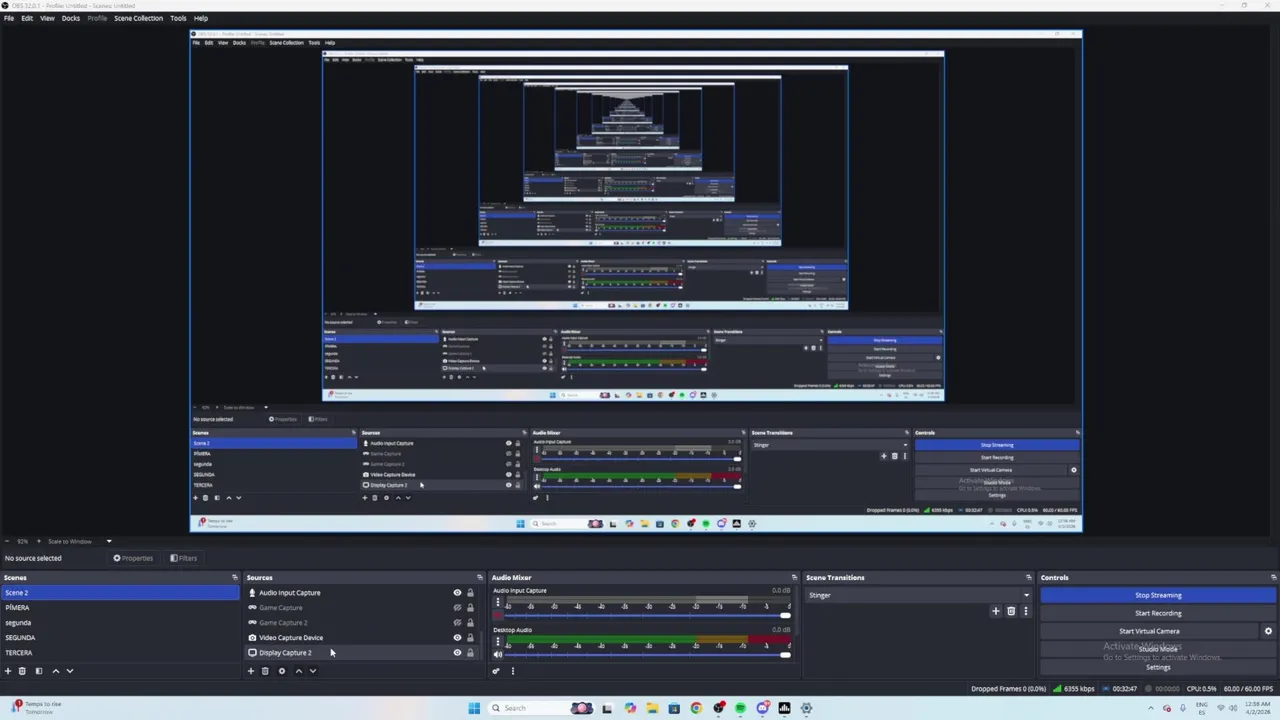
Task: Pop out the Scenes dock icon
Action: click(235, 578)
